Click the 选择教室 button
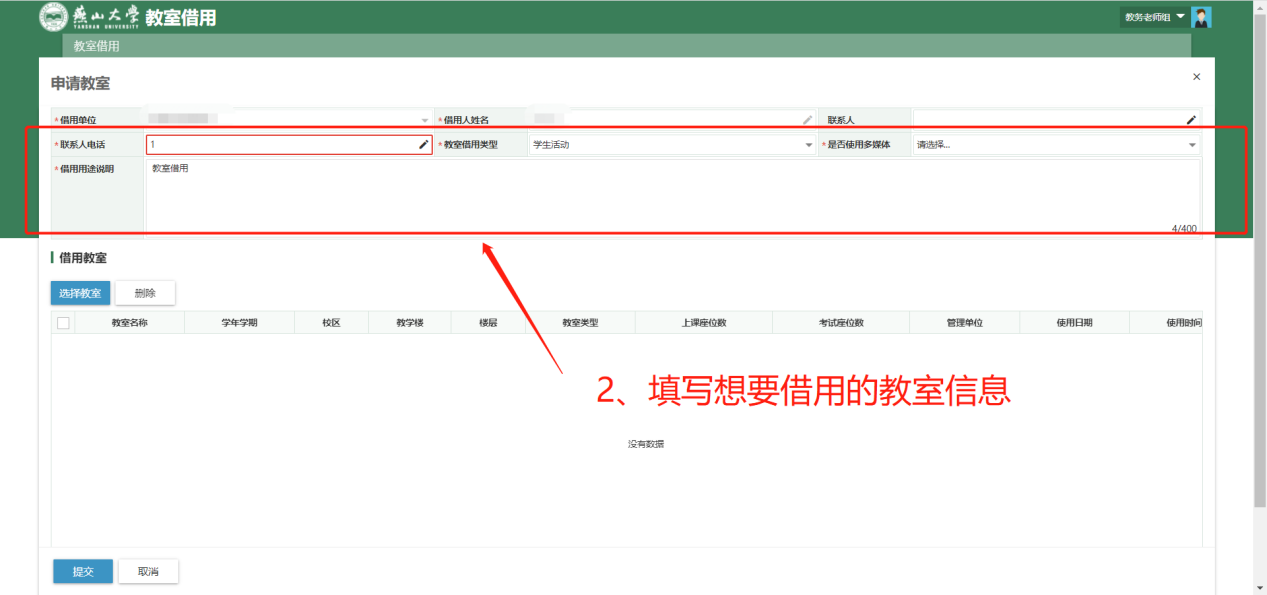The width and height of the screenshot is (1267, 595). 80,293
